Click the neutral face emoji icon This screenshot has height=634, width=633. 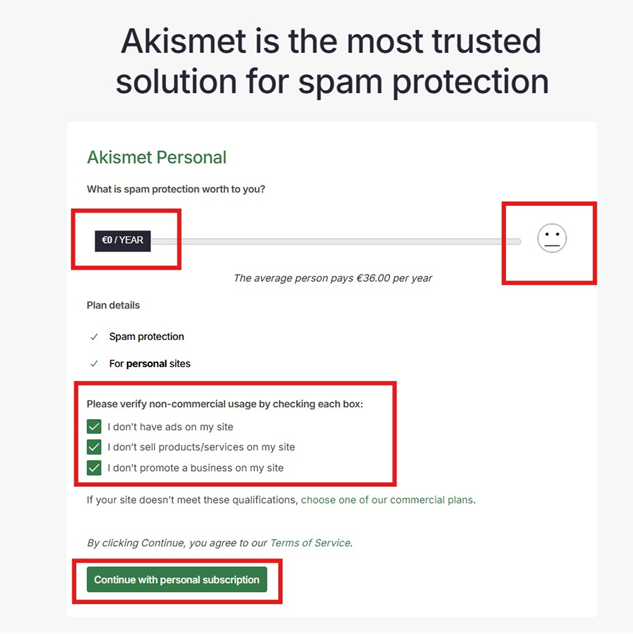coord(552,238)
